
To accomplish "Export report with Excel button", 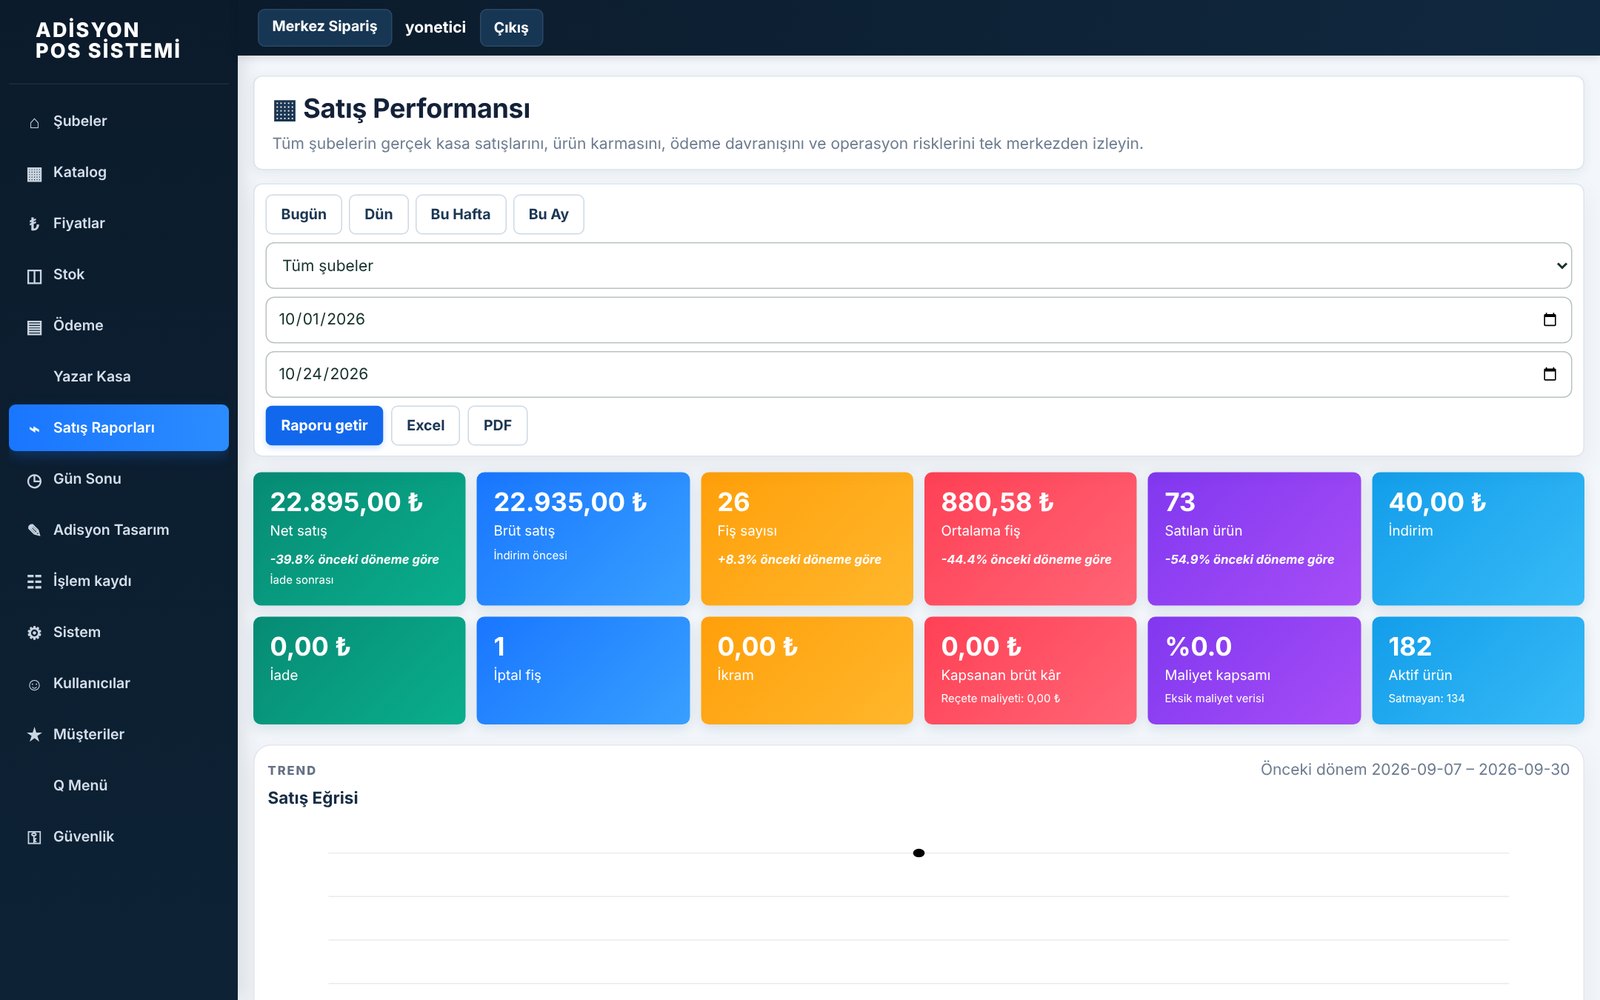I will click(425, 425).
